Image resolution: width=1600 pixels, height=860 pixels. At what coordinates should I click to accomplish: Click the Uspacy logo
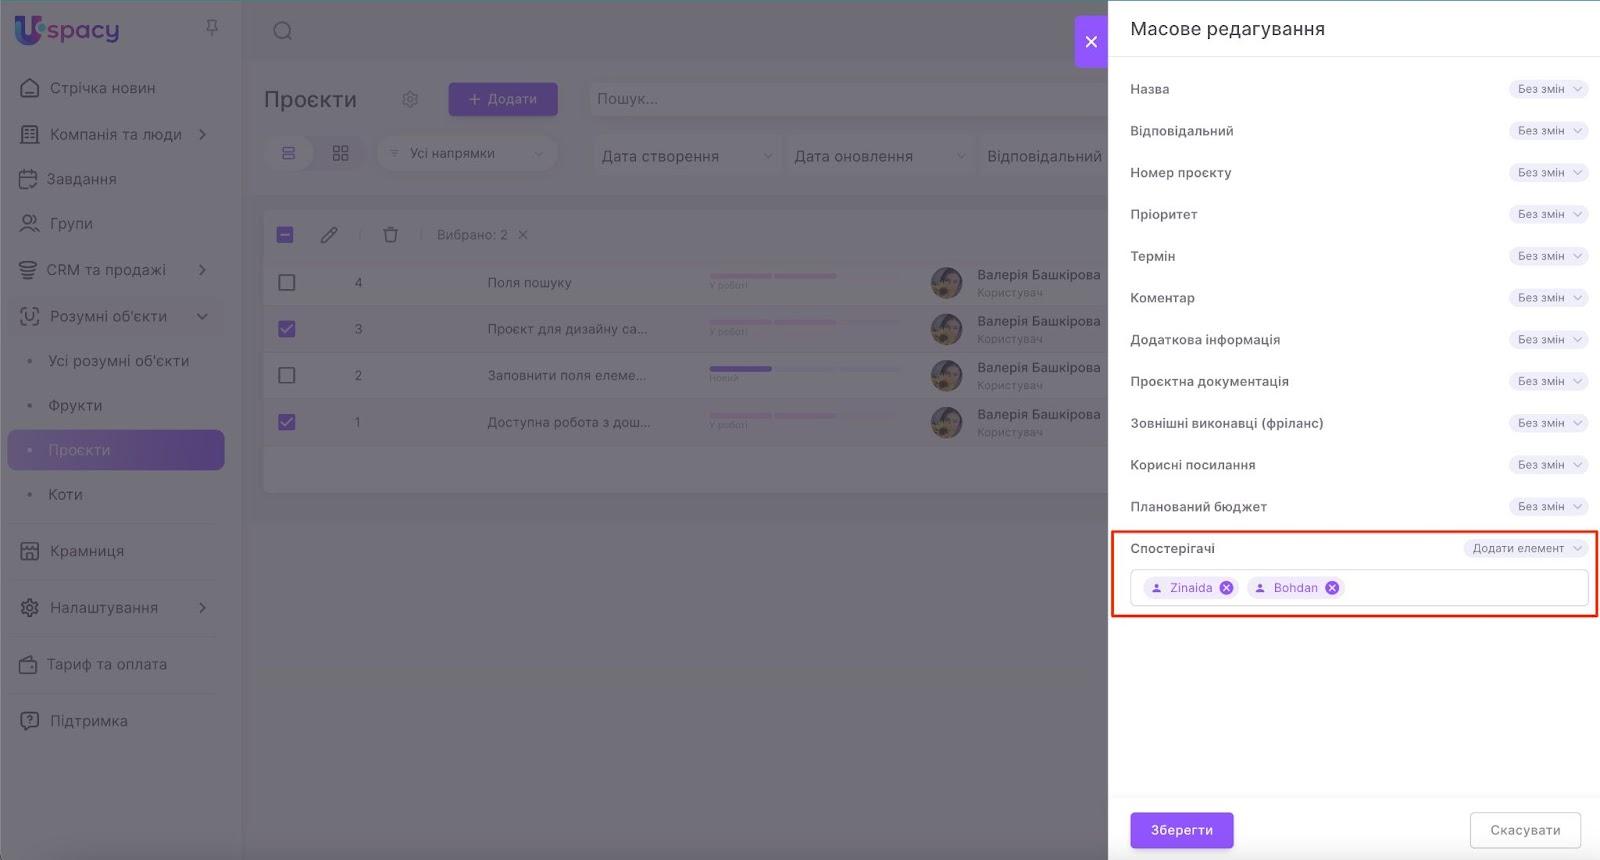67,30
